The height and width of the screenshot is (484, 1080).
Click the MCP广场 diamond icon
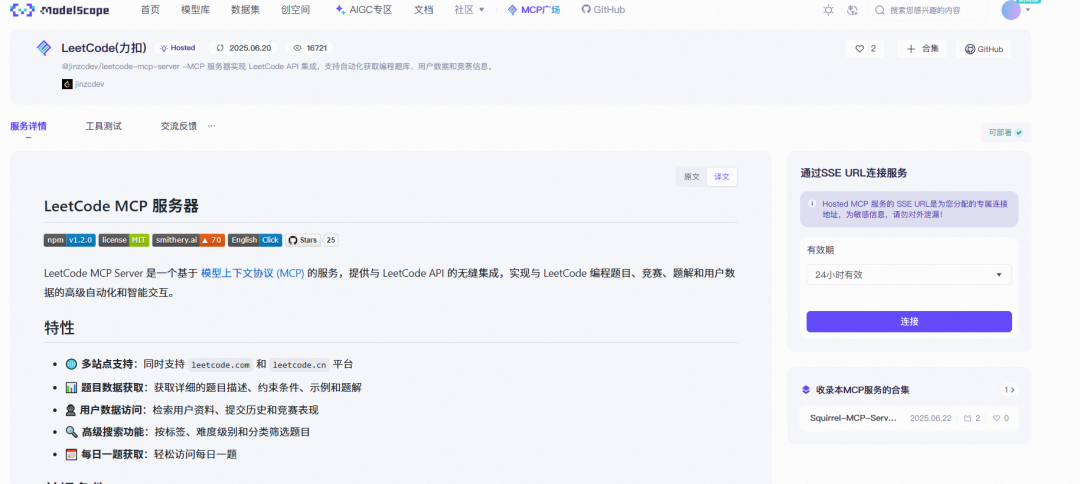(512, 10)
